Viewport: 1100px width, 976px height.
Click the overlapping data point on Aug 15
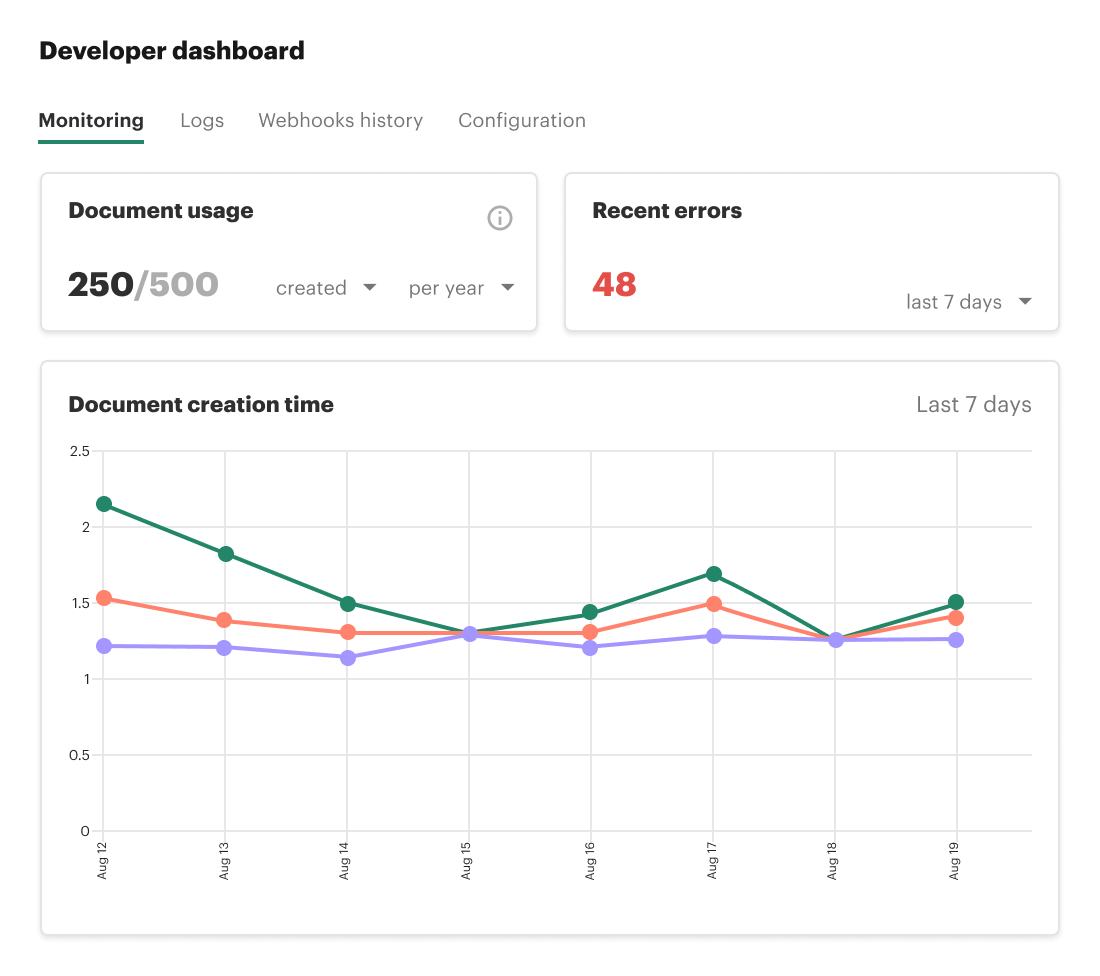pos(469,633)
